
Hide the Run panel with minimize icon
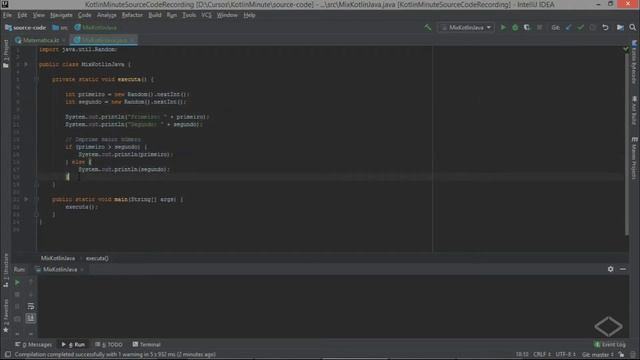pyautogui.click(x=623, y=269)
